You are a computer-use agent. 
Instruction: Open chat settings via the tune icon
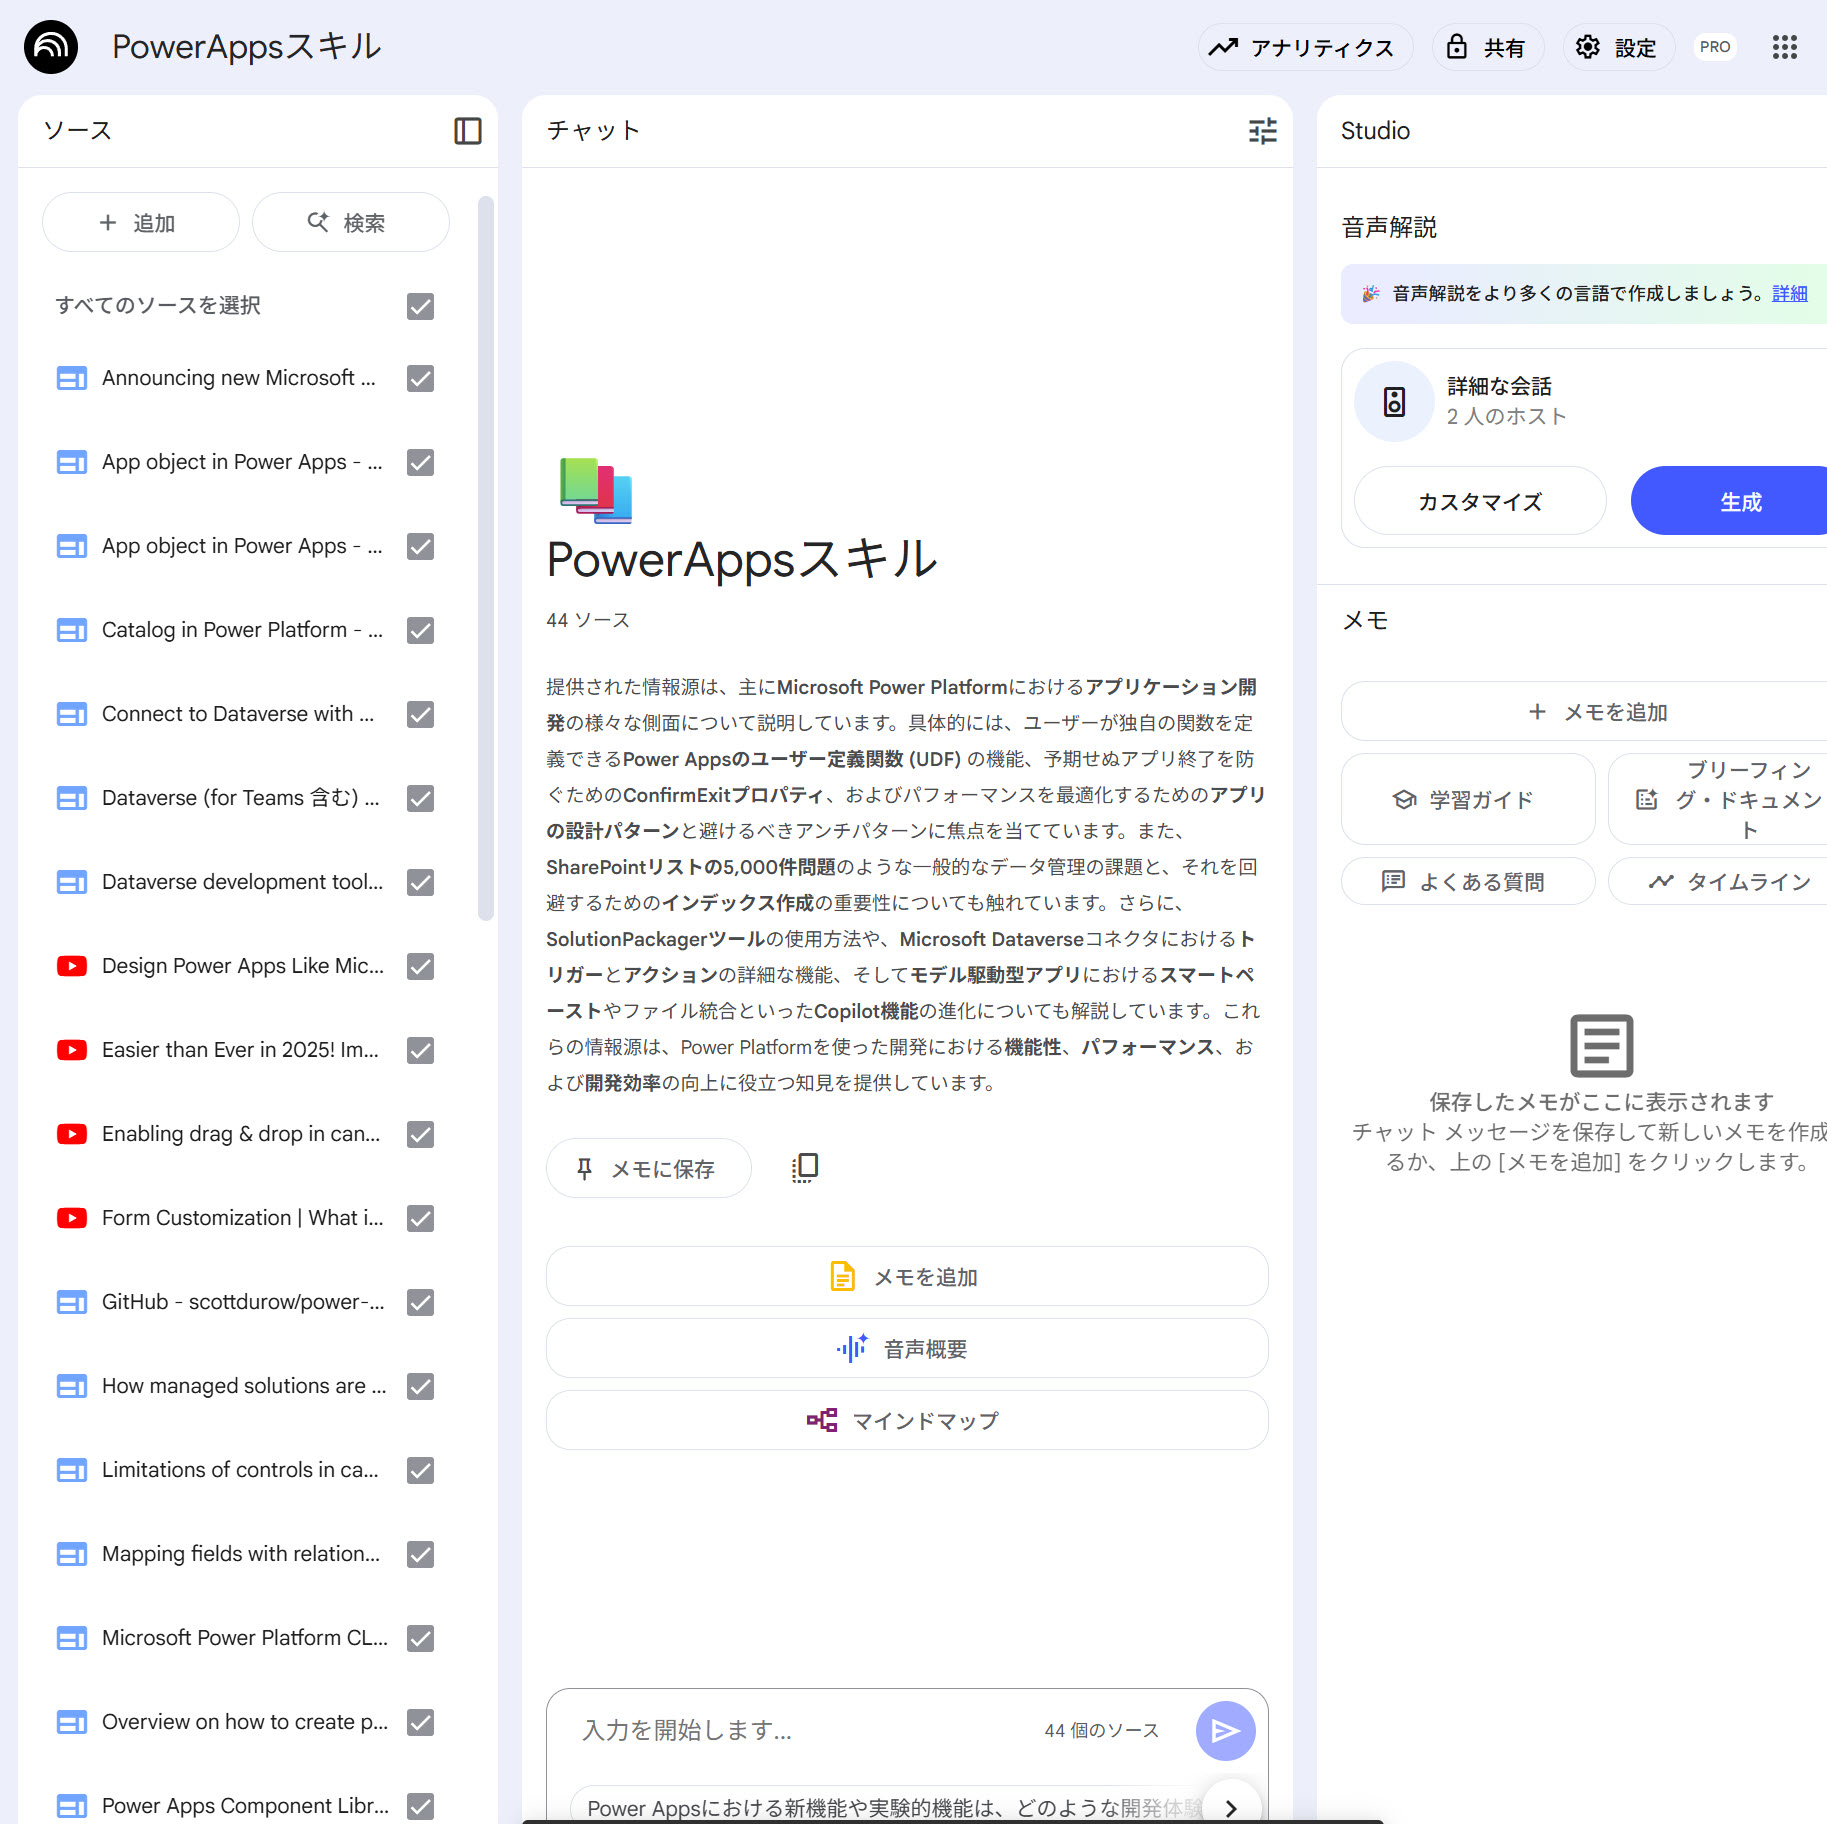(x=1262, y=131)
